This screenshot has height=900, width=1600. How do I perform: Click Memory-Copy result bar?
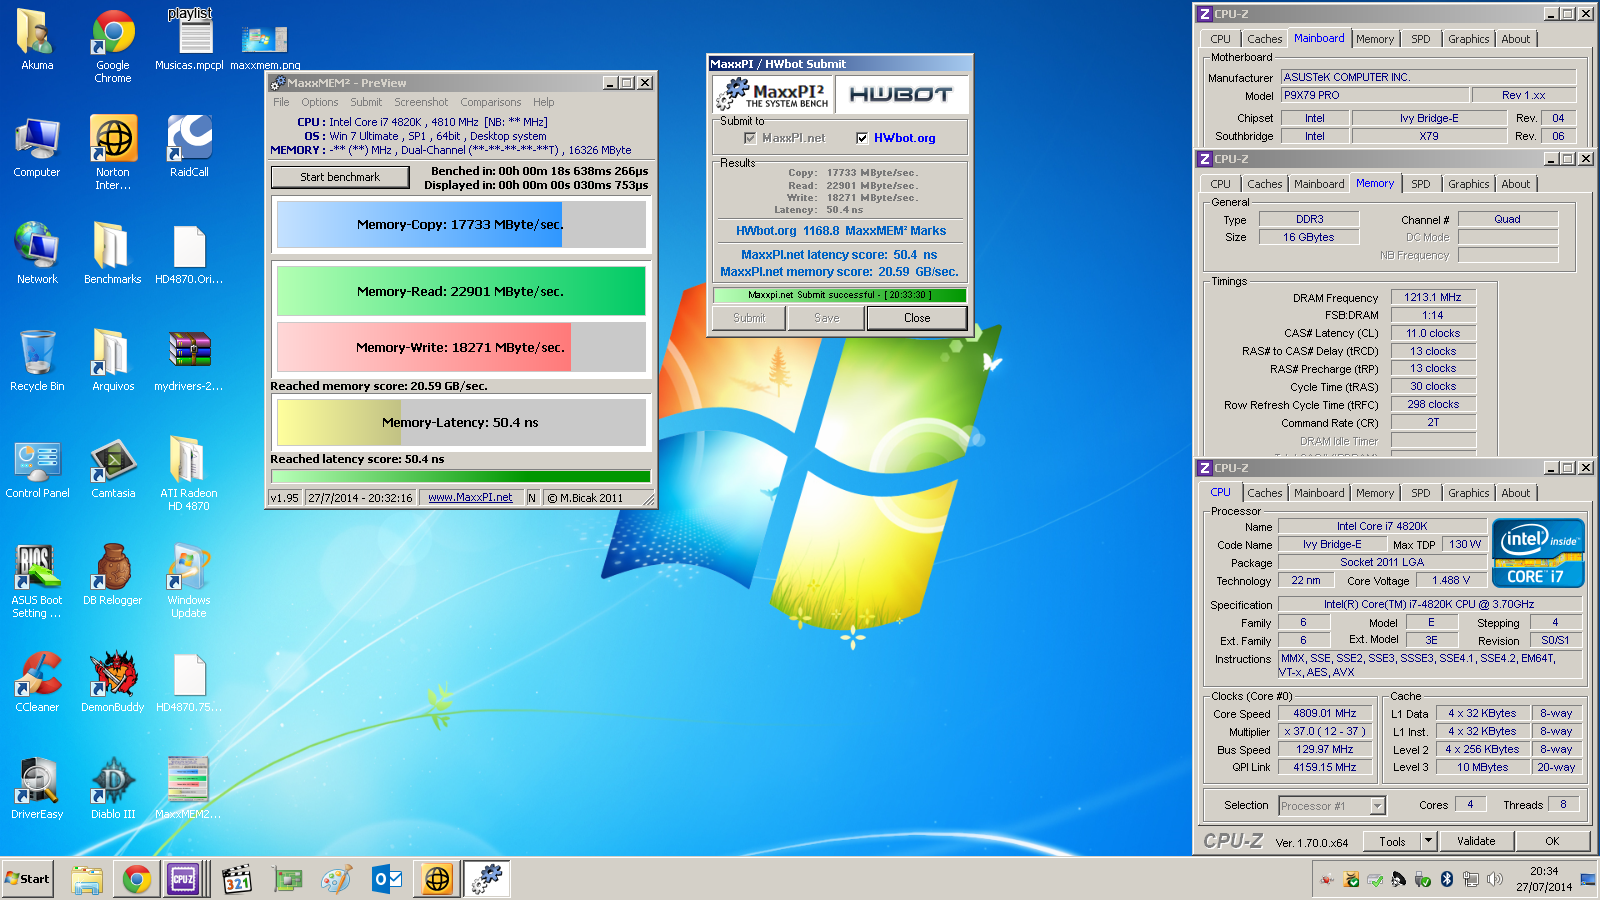pyautogui.click(x=461, y=225)
